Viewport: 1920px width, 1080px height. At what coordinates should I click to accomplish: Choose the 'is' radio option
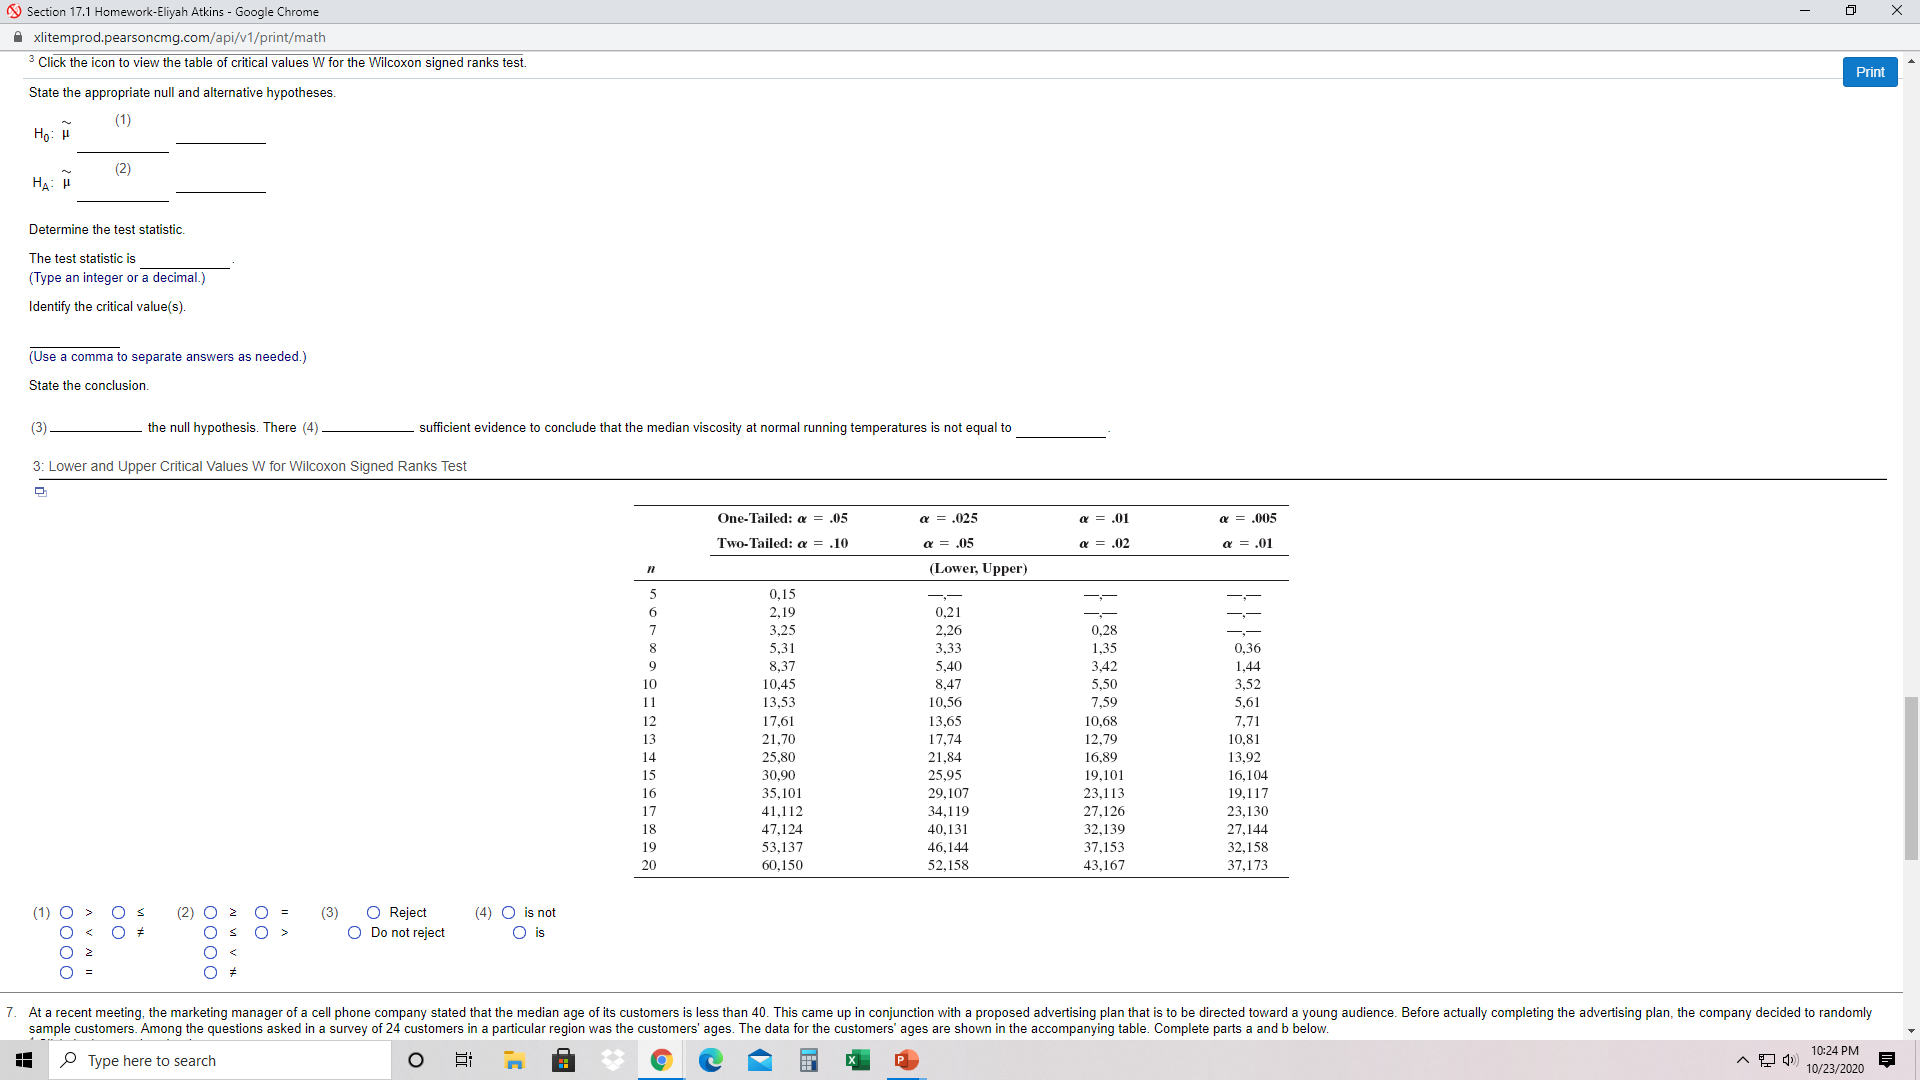[519, 932]
